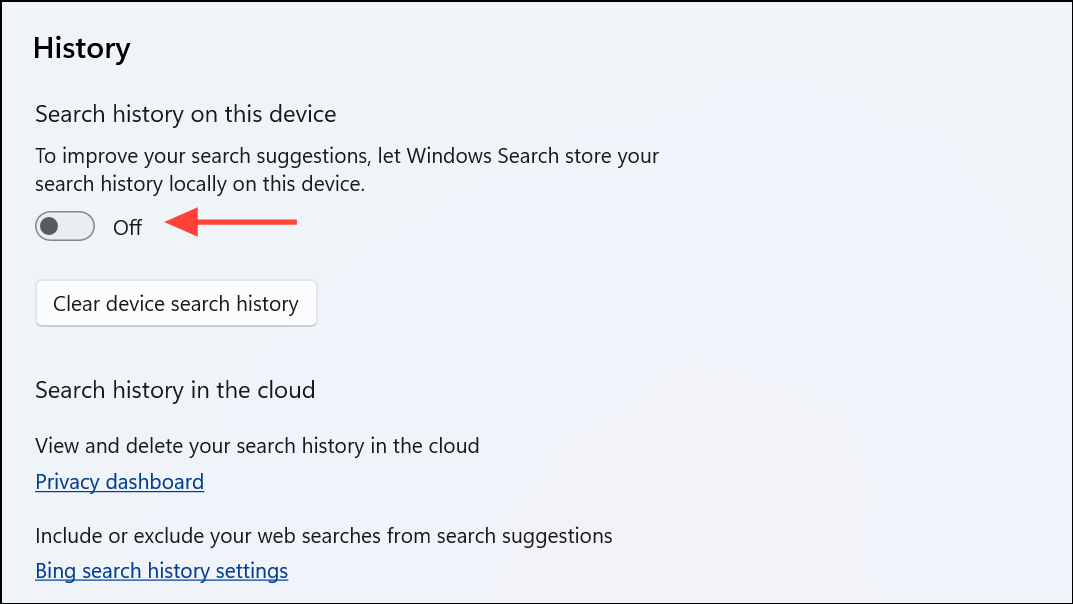Open the Privacy dashboard link
Viewport: 1073px width, 604px height.
tap(119, 482)
